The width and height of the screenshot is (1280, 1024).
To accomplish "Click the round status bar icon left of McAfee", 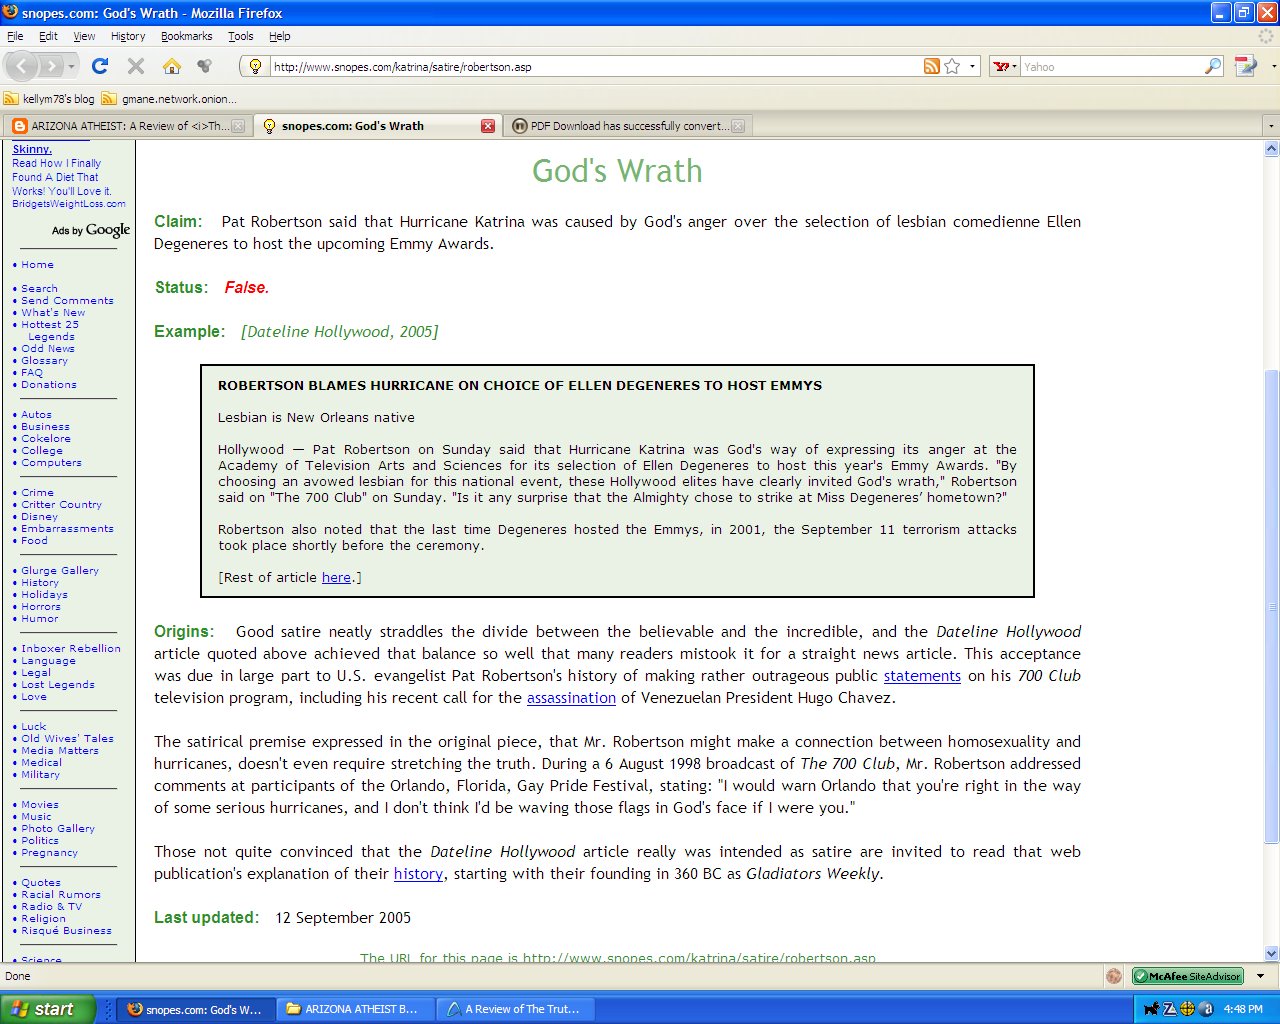I will [x=1114, y=976].
